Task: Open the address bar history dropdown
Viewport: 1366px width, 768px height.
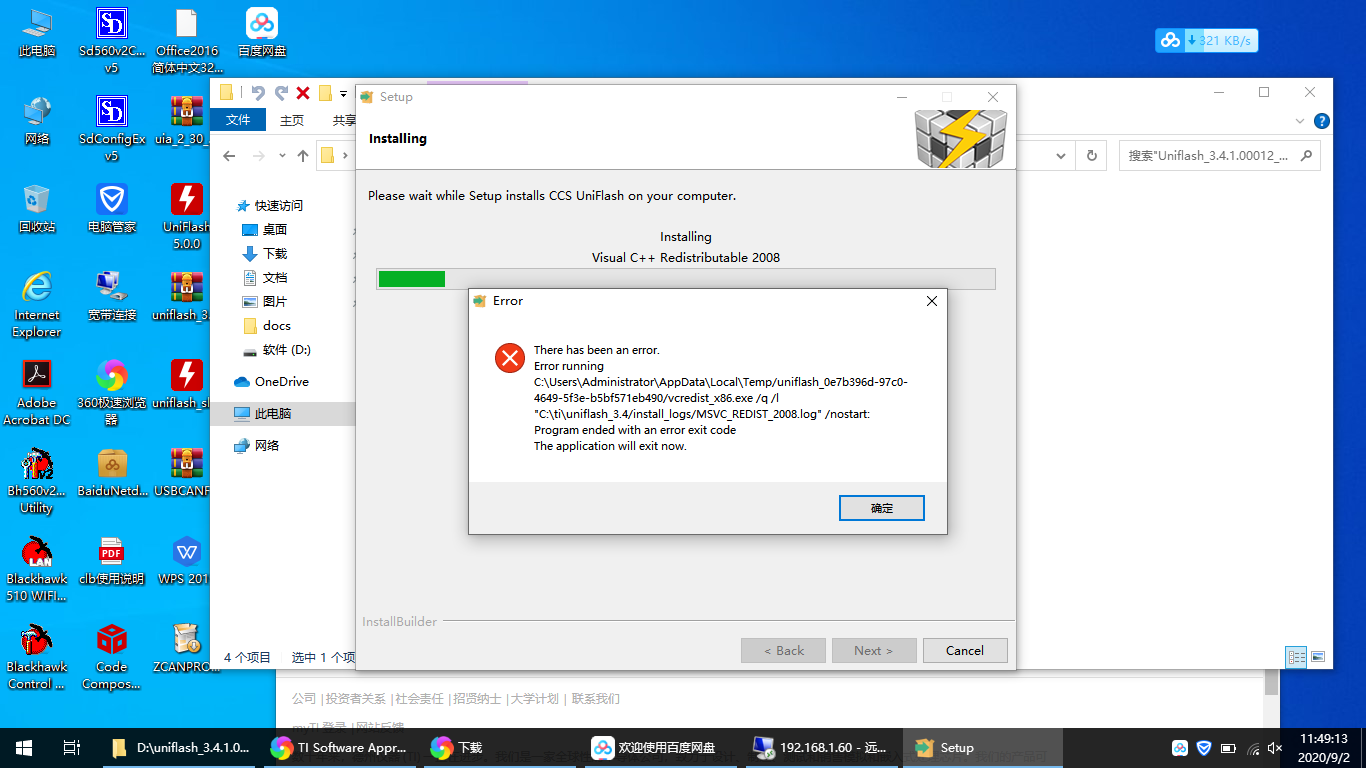Action: [x=1062, y=156]
